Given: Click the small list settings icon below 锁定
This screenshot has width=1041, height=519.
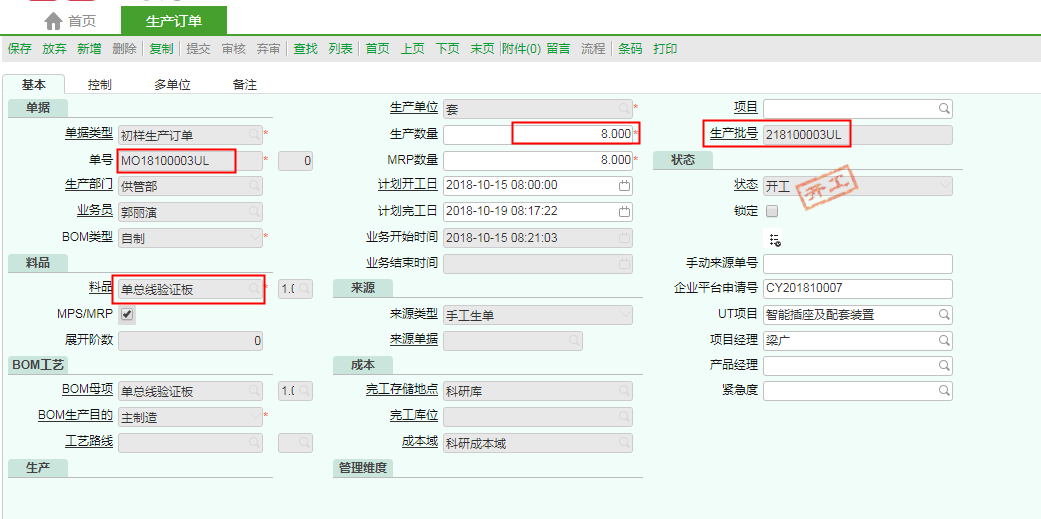Looking at the screenshot, I should point(774,239).
